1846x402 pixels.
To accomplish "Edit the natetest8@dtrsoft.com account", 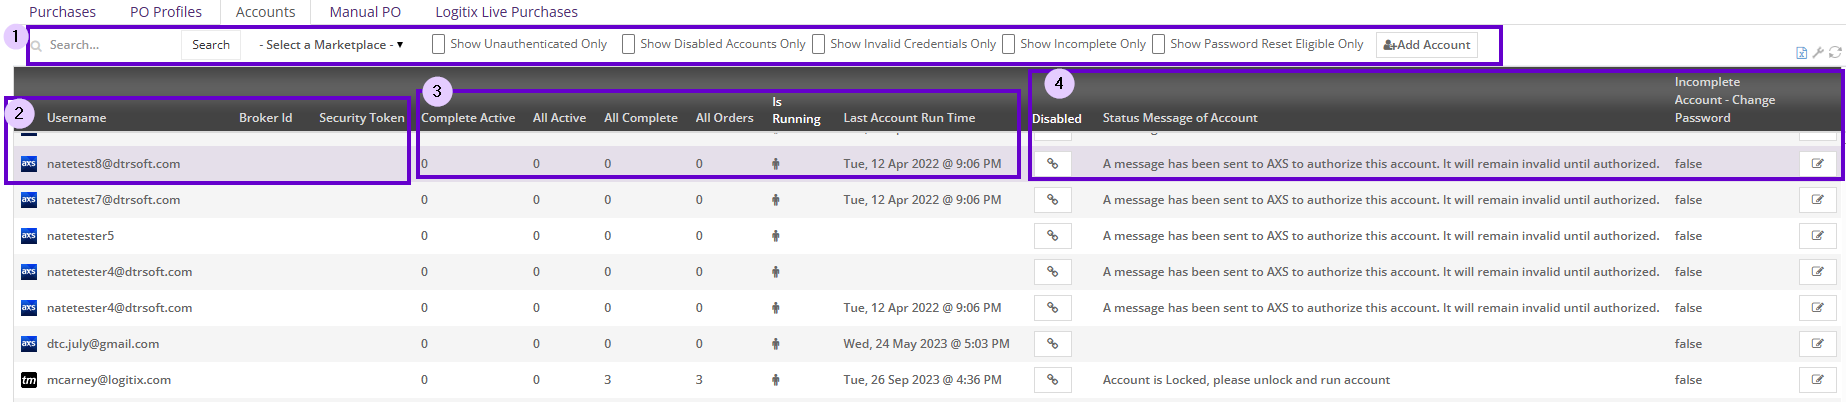I will pos(1817,164).
